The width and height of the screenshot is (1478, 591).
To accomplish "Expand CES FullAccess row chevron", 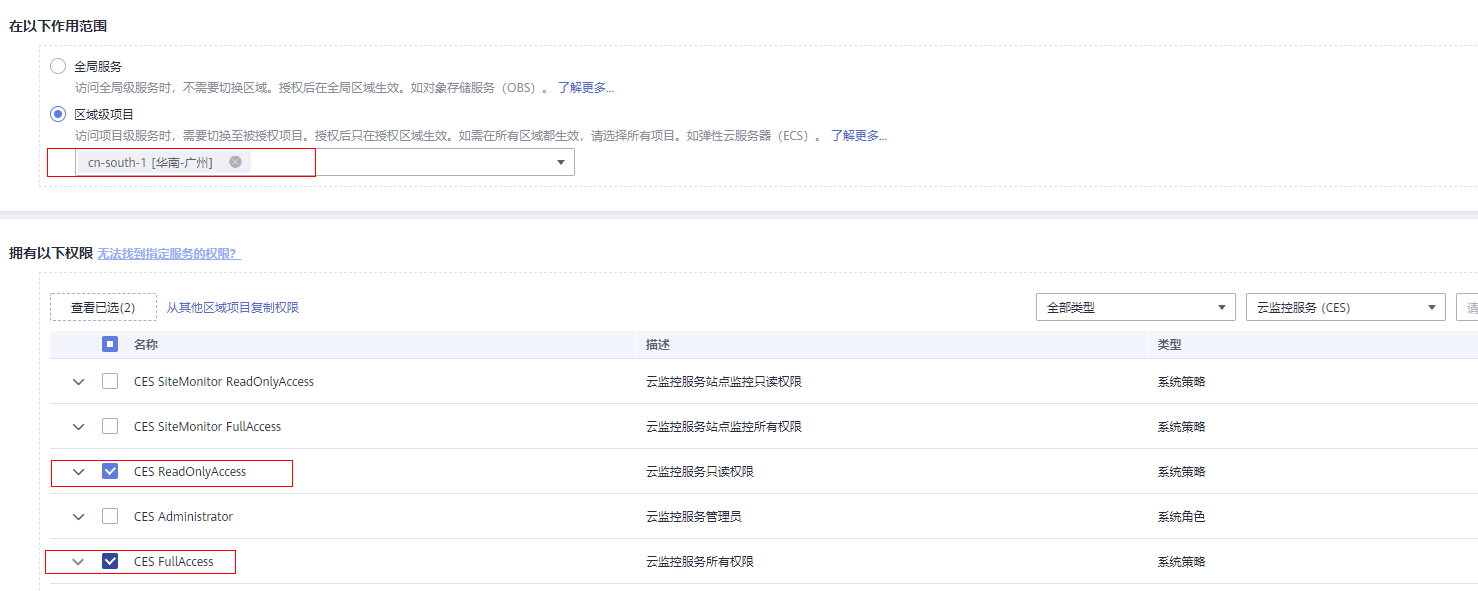I will (x=79, y=562).
